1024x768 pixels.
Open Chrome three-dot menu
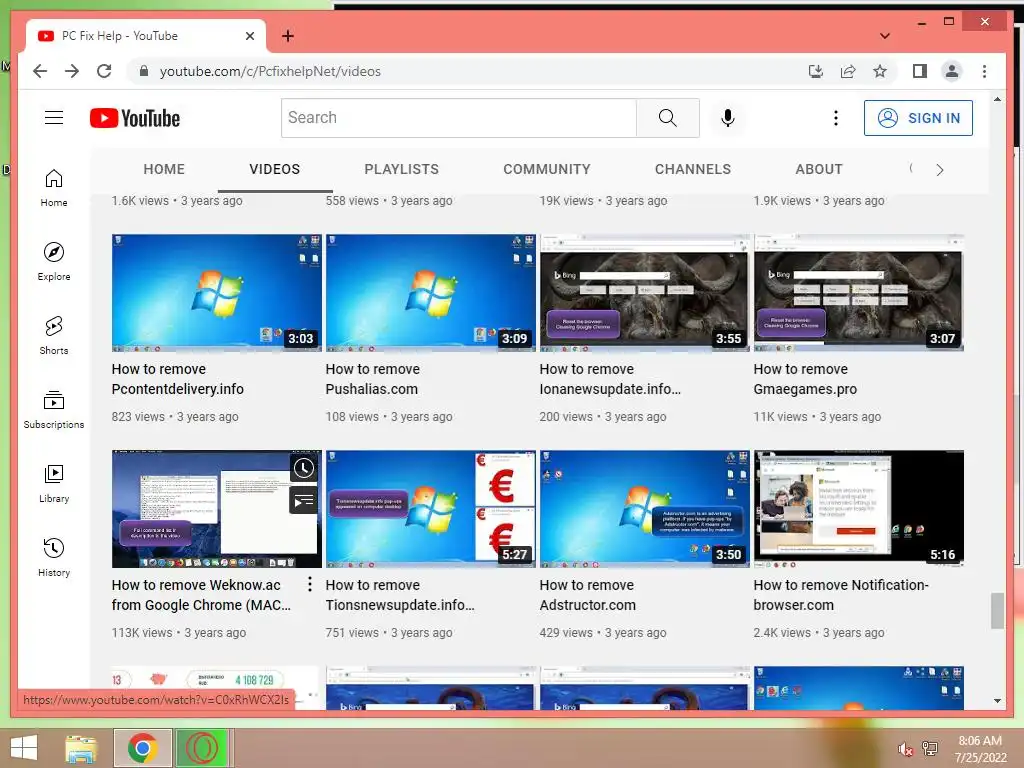coord(984,71)
